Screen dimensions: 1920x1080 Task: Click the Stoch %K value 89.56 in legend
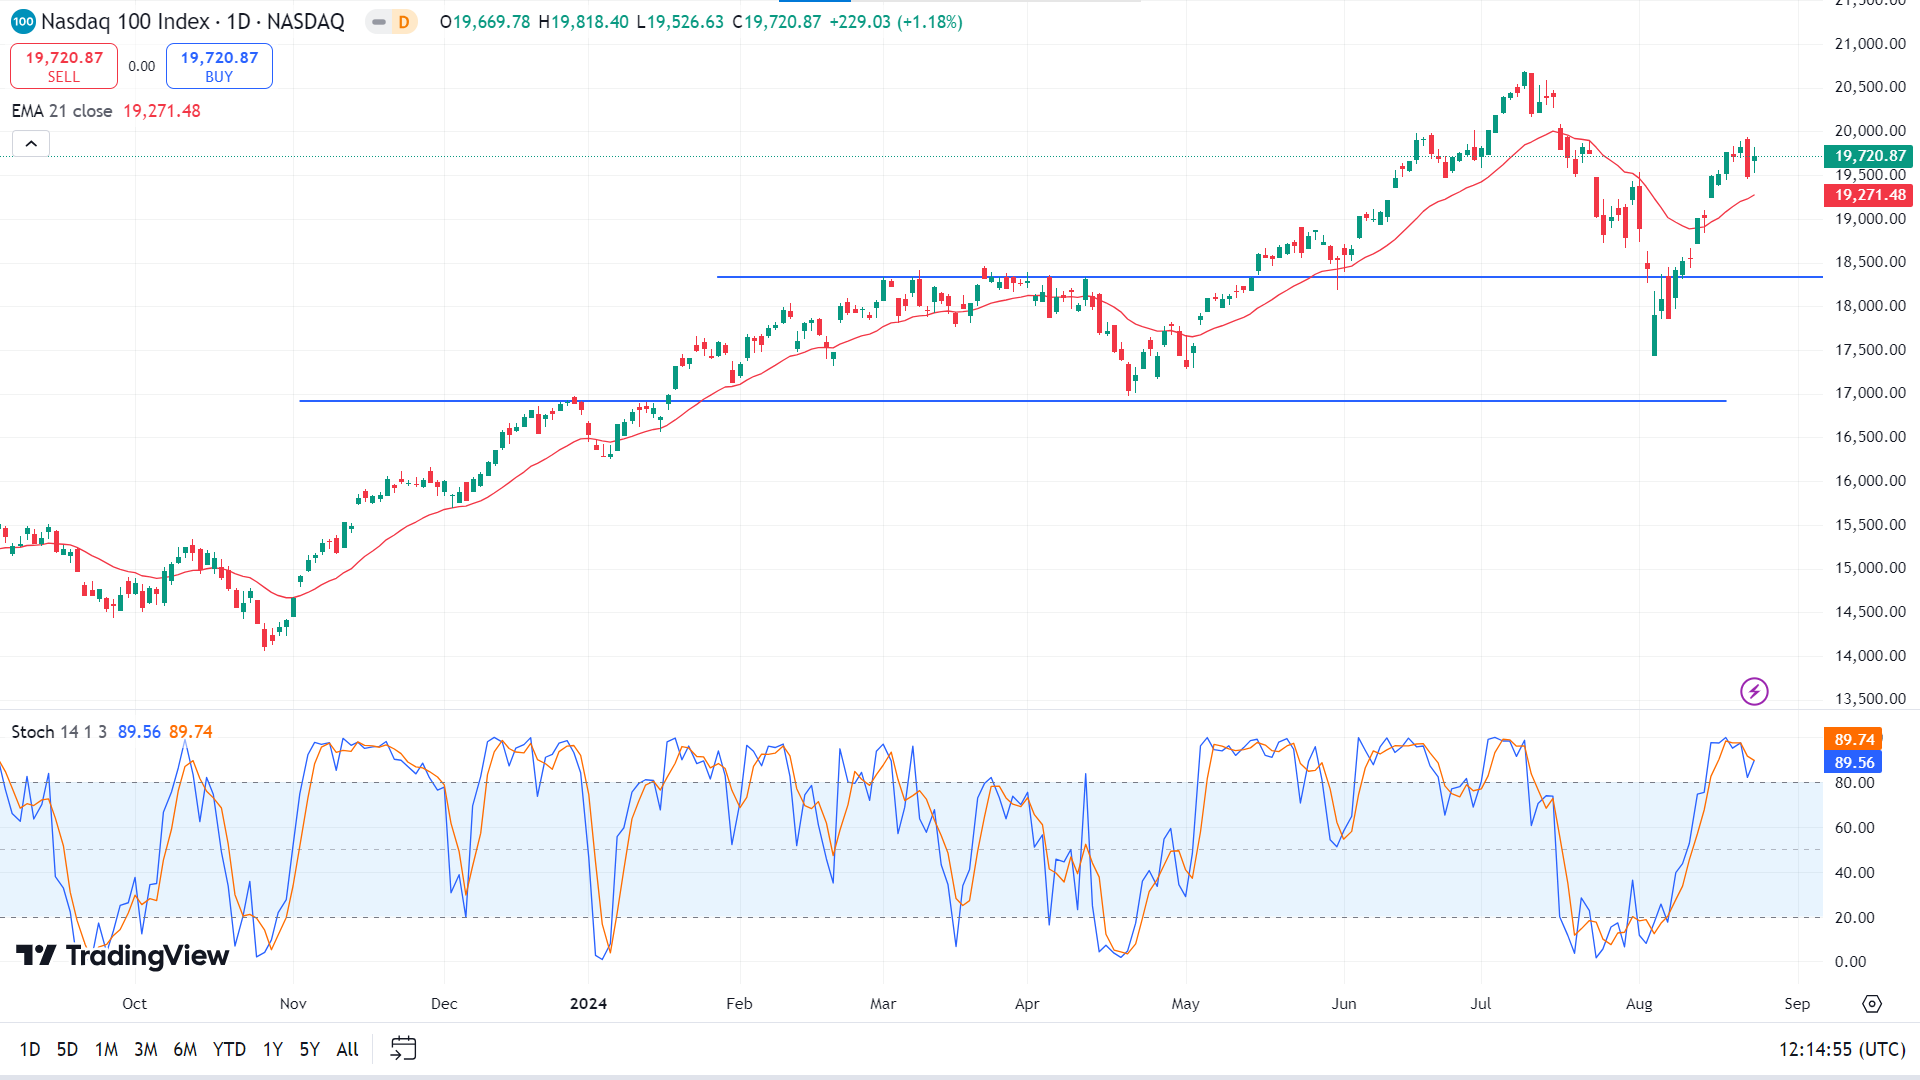click(139, 732)
